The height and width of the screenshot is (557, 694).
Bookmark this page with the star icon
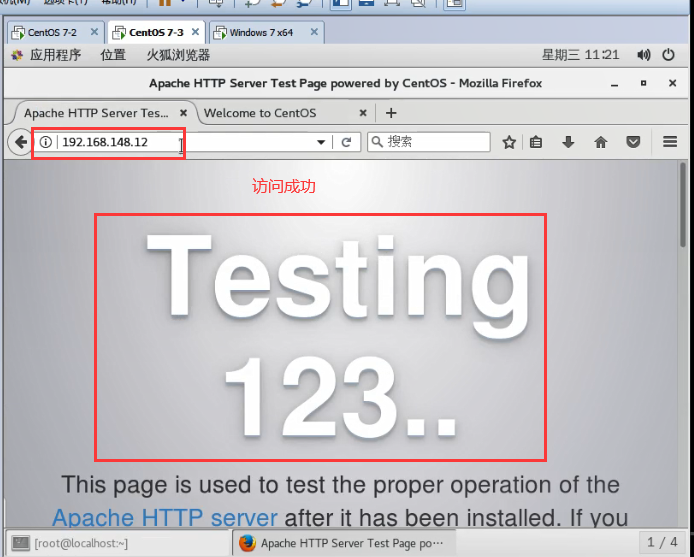509,142
